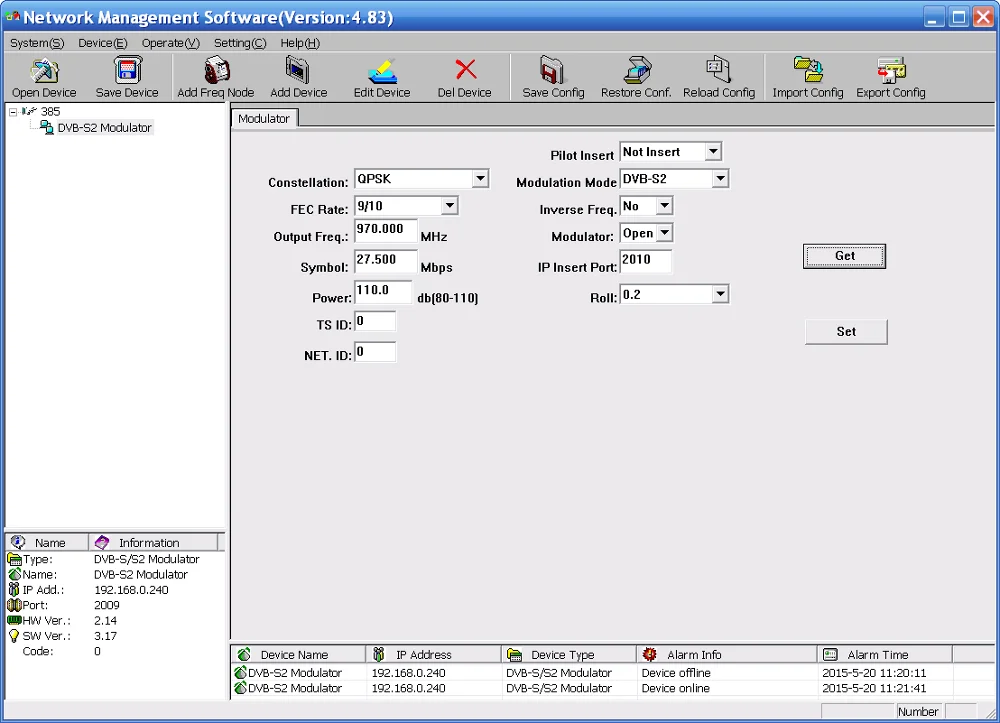Click the Add Device toolbar icon
The width and height of the screenshot is (1000, 723).
point(298,70)
